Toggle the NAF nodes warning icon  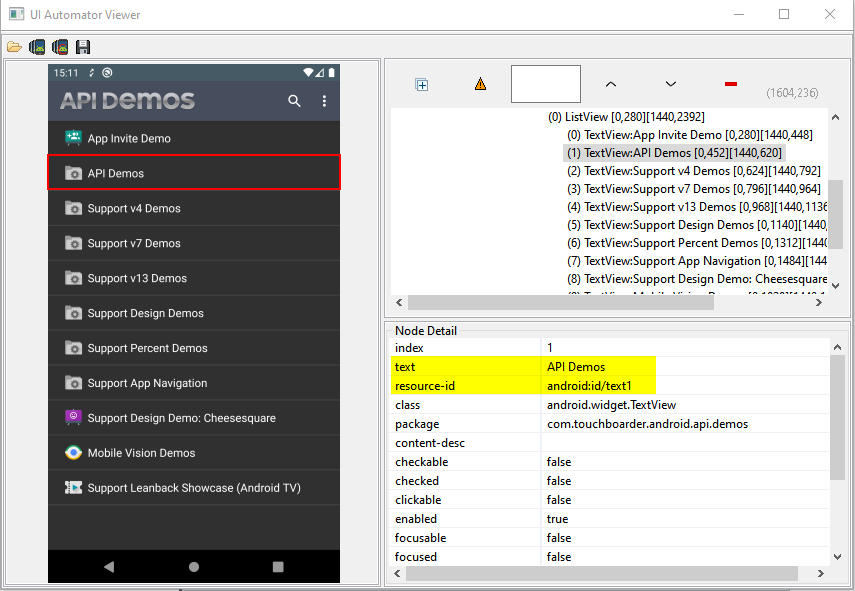480,85
